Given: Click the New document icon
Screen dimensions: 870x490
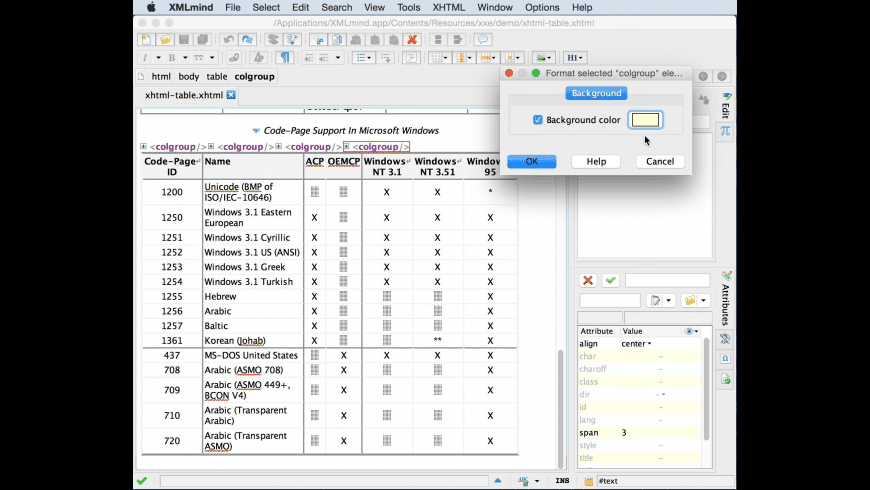Looking at the screenshot, I should click(146, 39).
